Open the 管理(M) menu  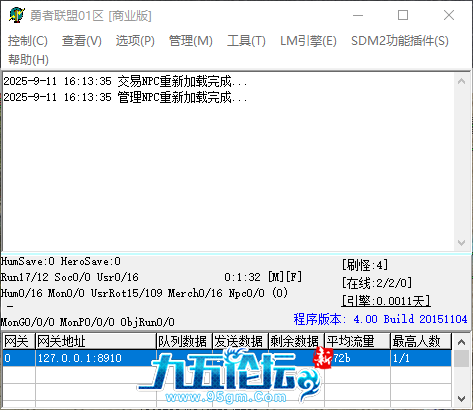(191, 41)
